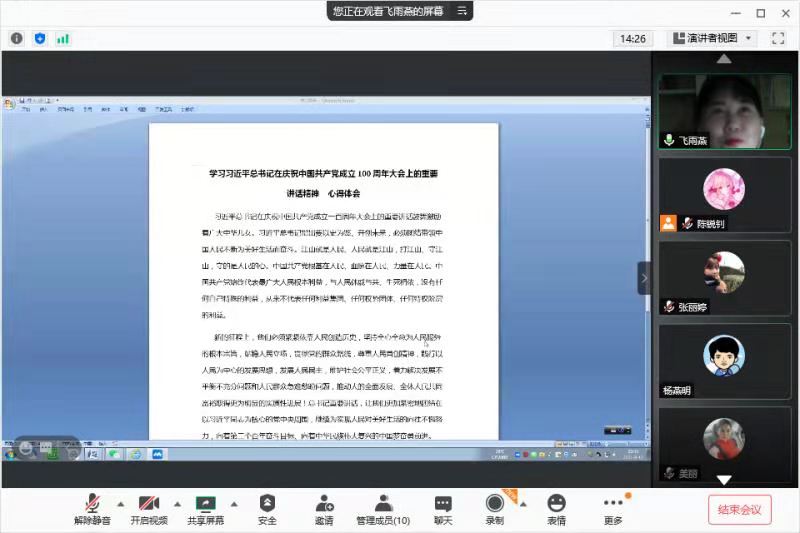Screen dimensions: 800x533
Task: Collapse the participant video side panel
Action: point(644,277)
